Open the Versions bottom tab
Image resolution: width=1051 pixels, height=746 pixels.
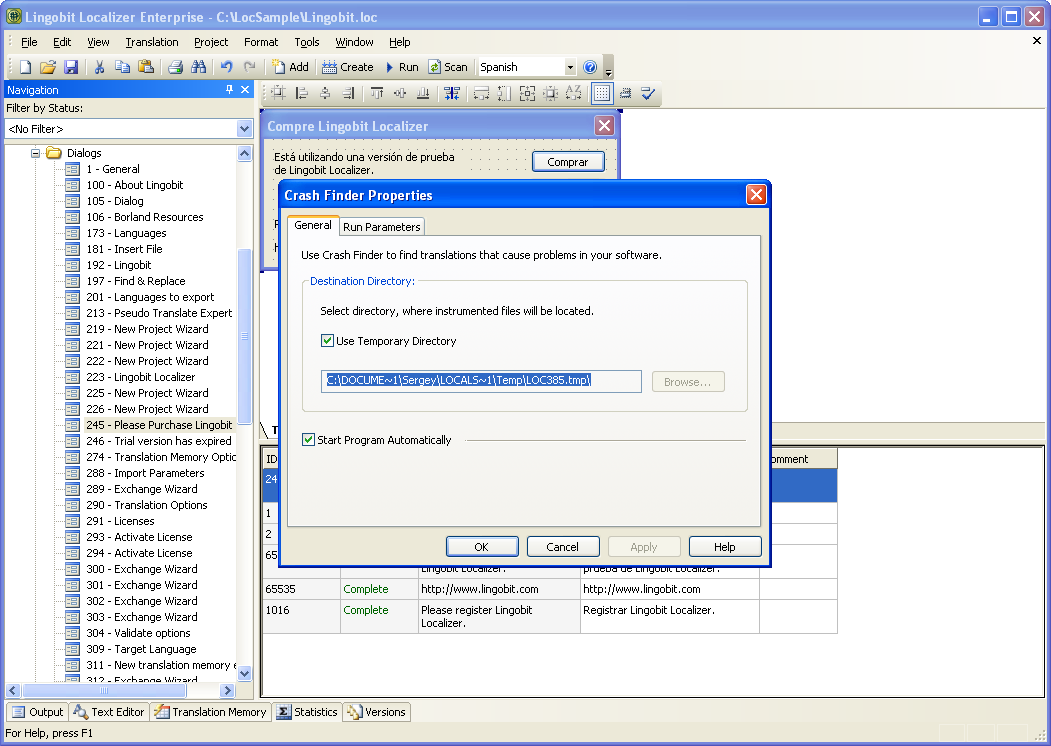pos(377,712)
